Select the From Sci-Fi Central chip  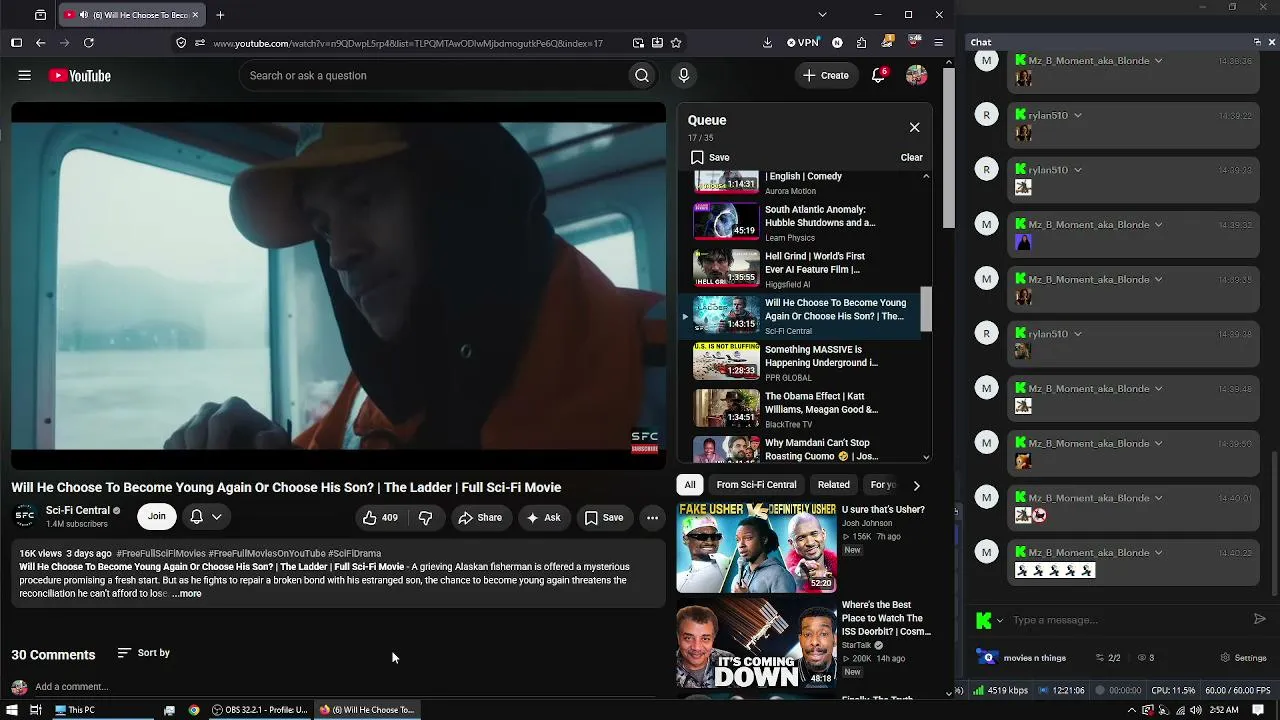pyautogui.click(x=756, y=485)
